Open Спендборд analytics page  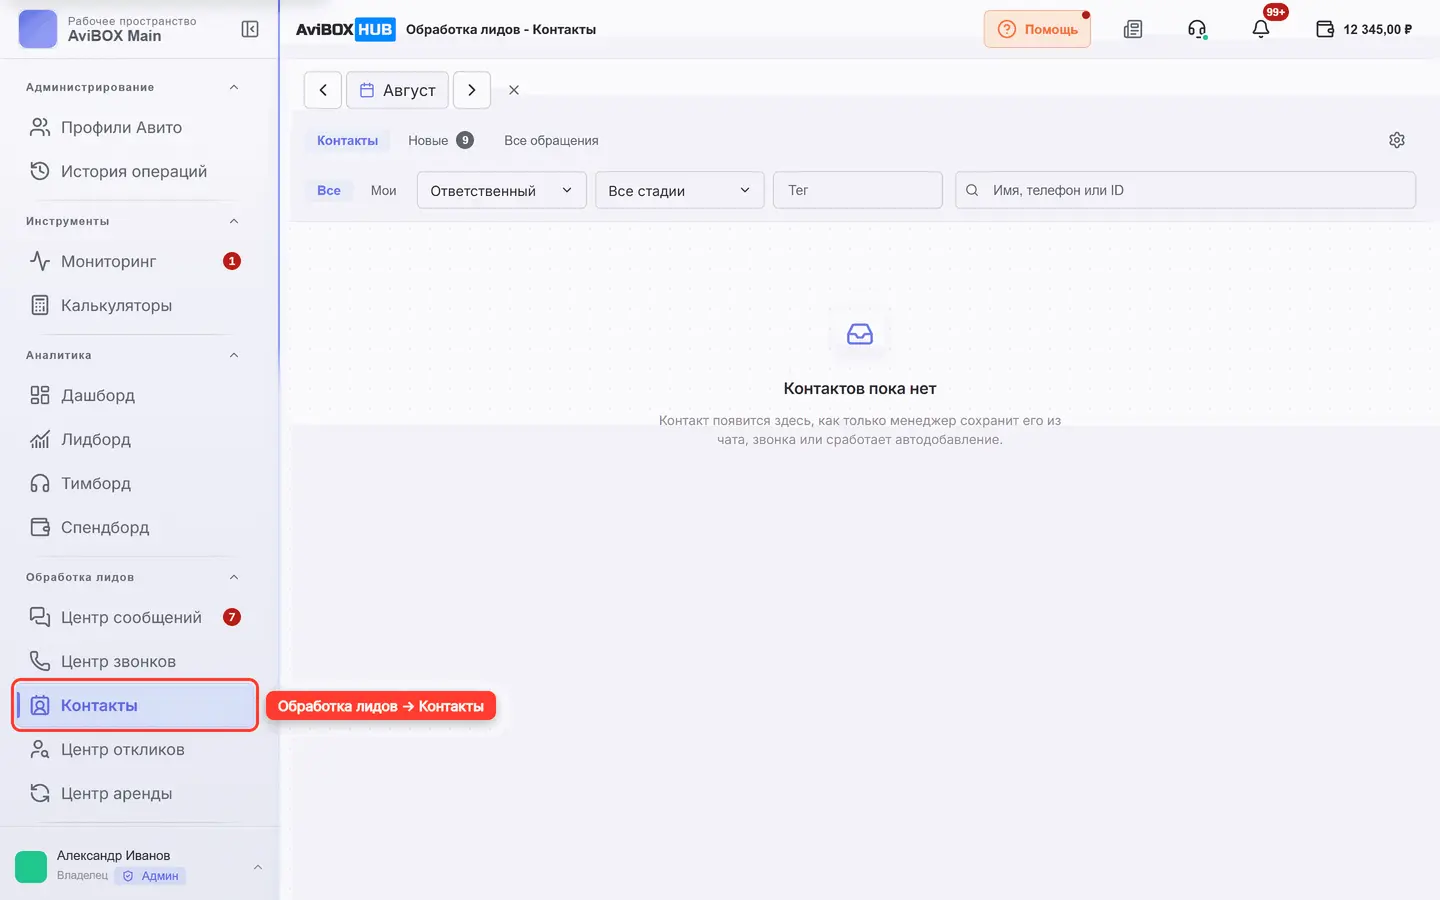(134, 527)
